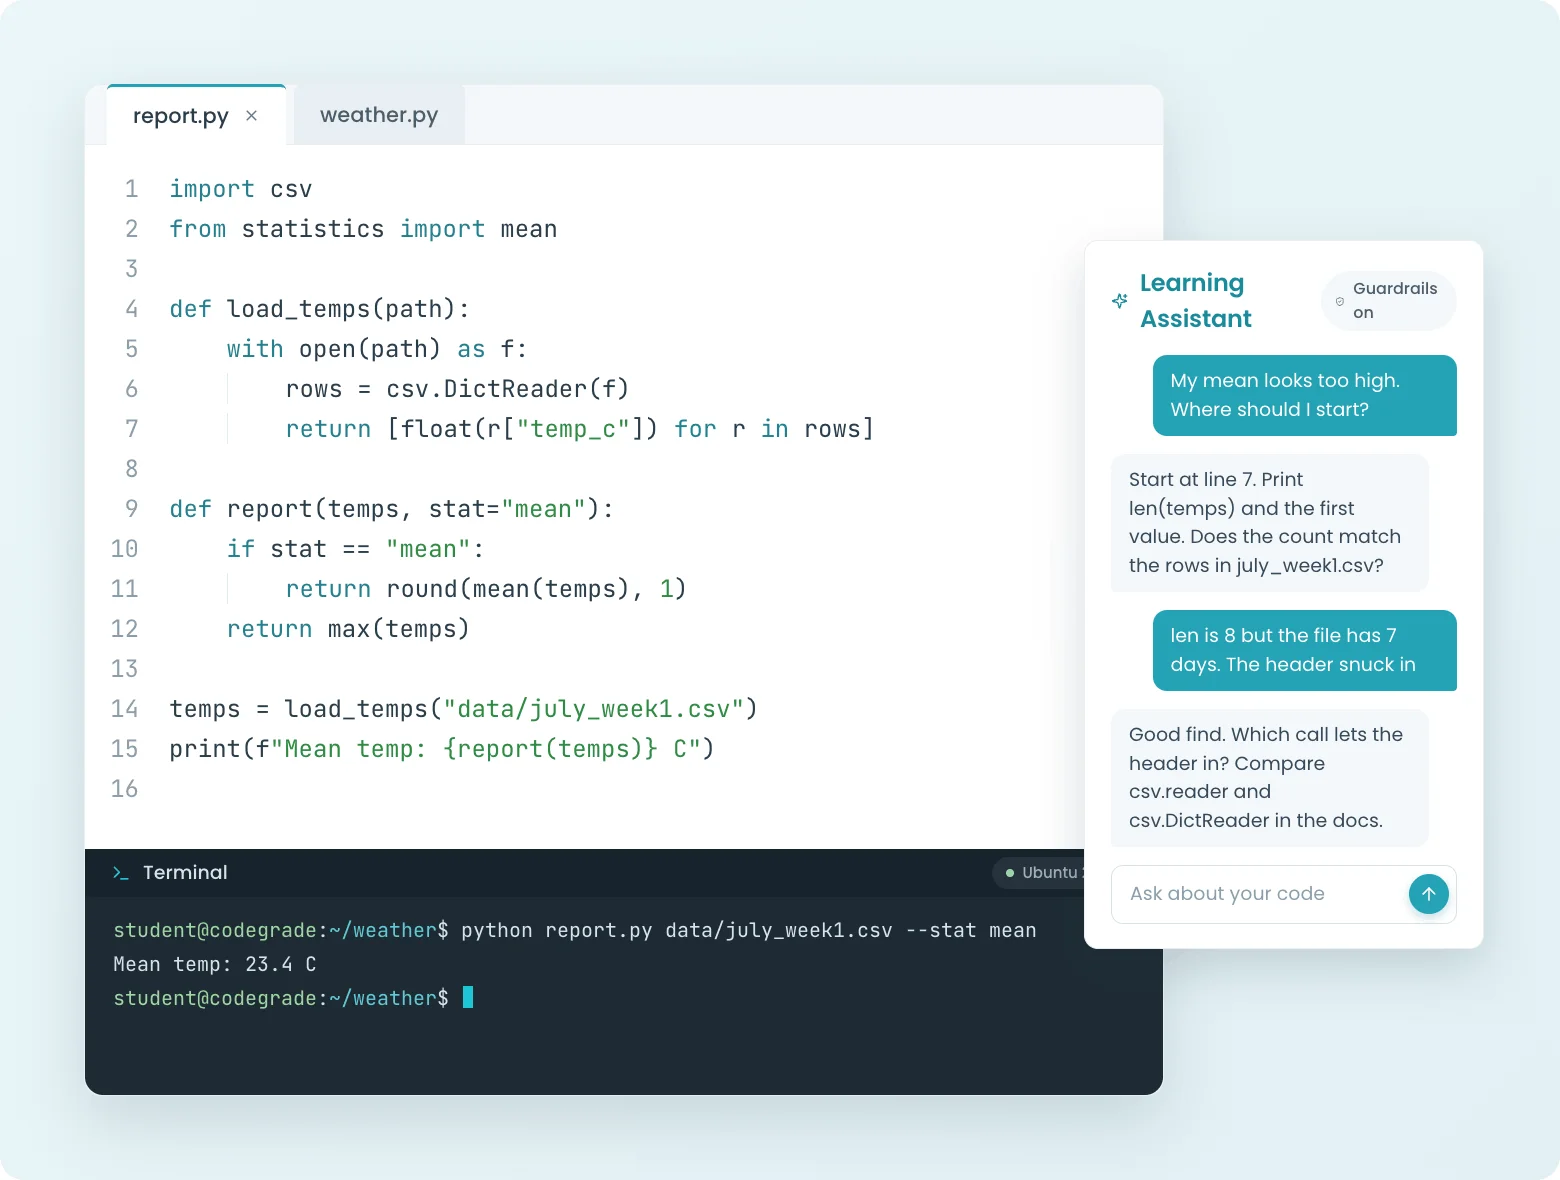This screenshot has height=1180, width=1560.
Task: Click the return float temp_c line
Action: tap(580, 429)
